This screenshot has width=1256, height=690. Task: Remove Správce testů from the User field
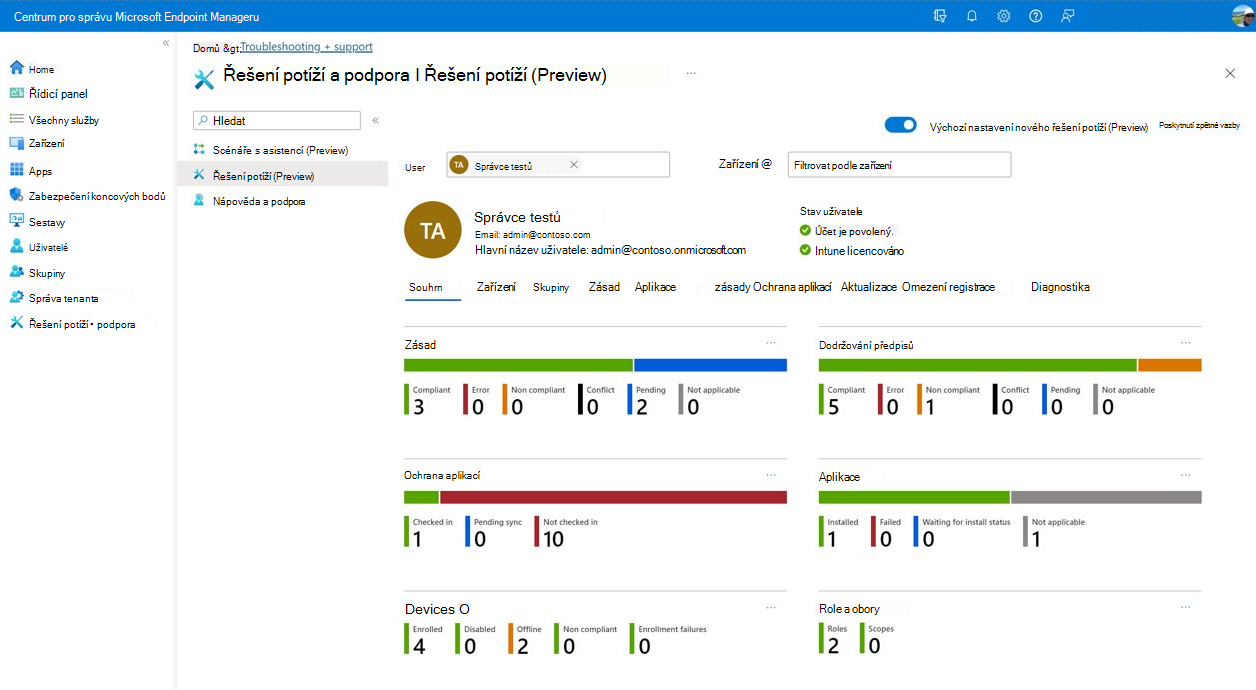[x=574, y=165]
